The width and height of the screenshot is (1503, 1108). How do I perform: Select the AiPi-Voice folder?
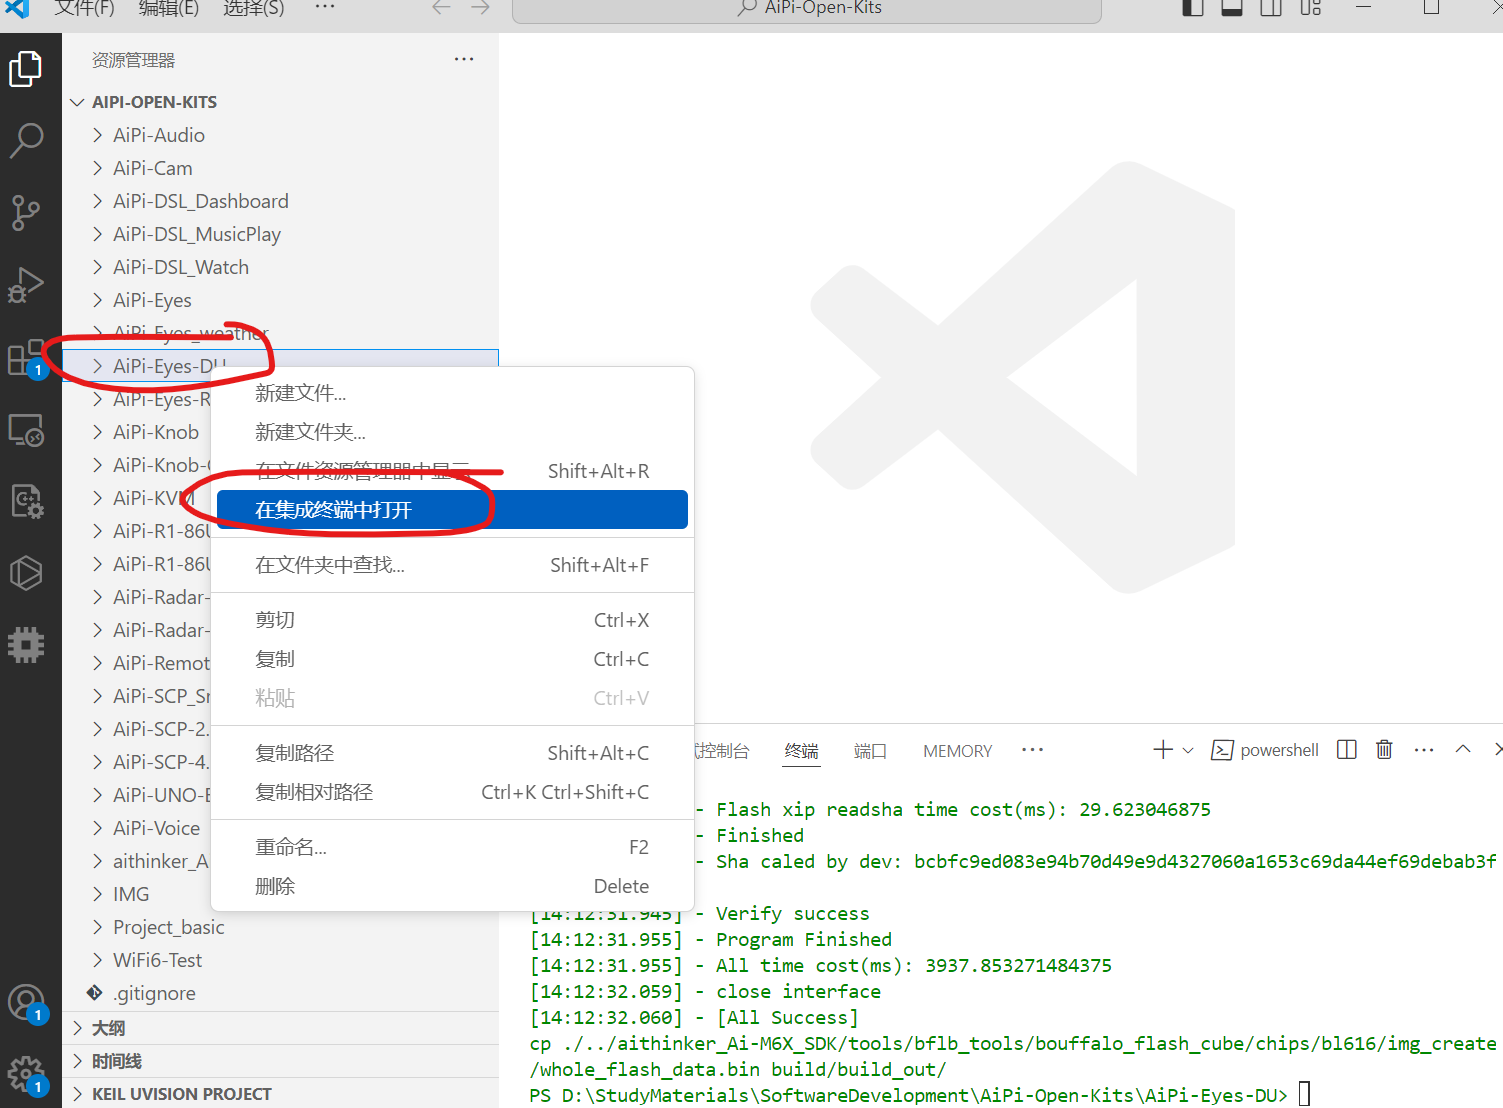pyautogui.click(x=156, y=828)
